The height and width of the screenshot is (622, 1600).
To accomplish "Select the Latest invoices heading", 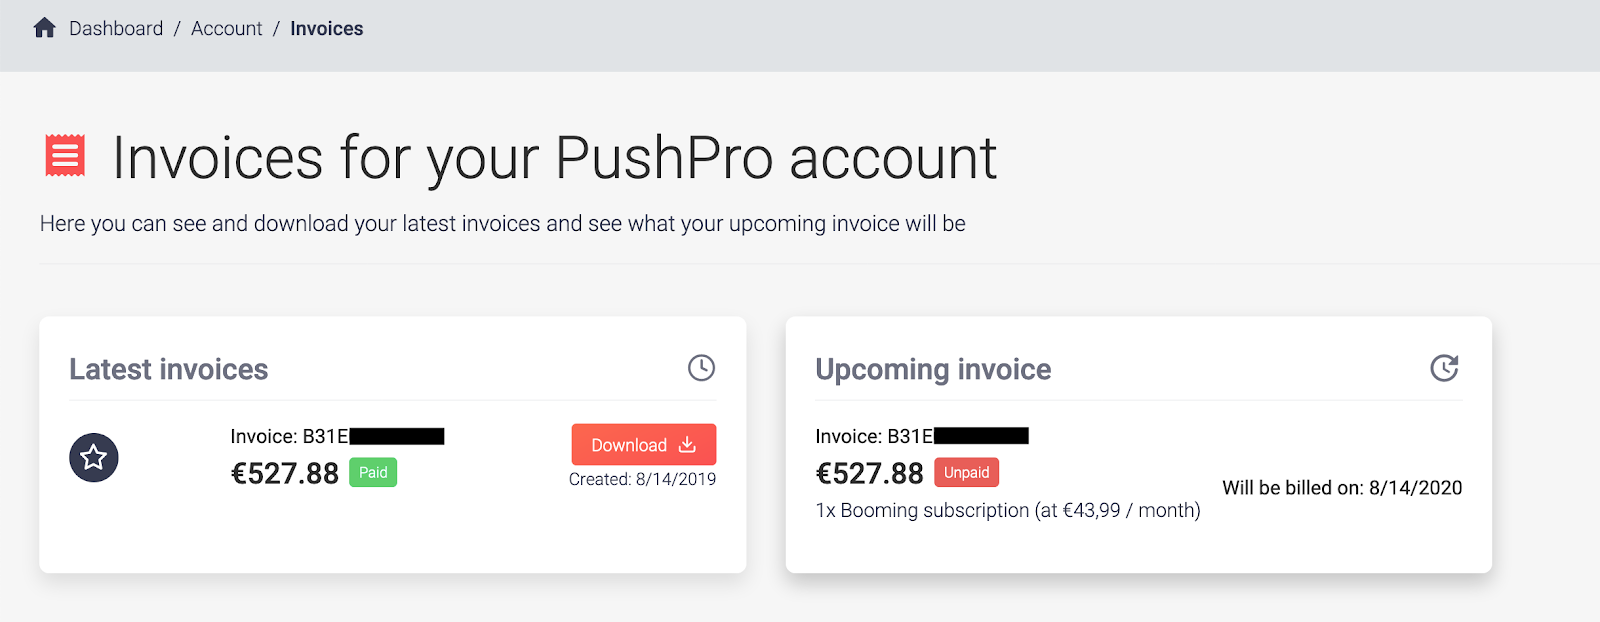I will point(169,370).
